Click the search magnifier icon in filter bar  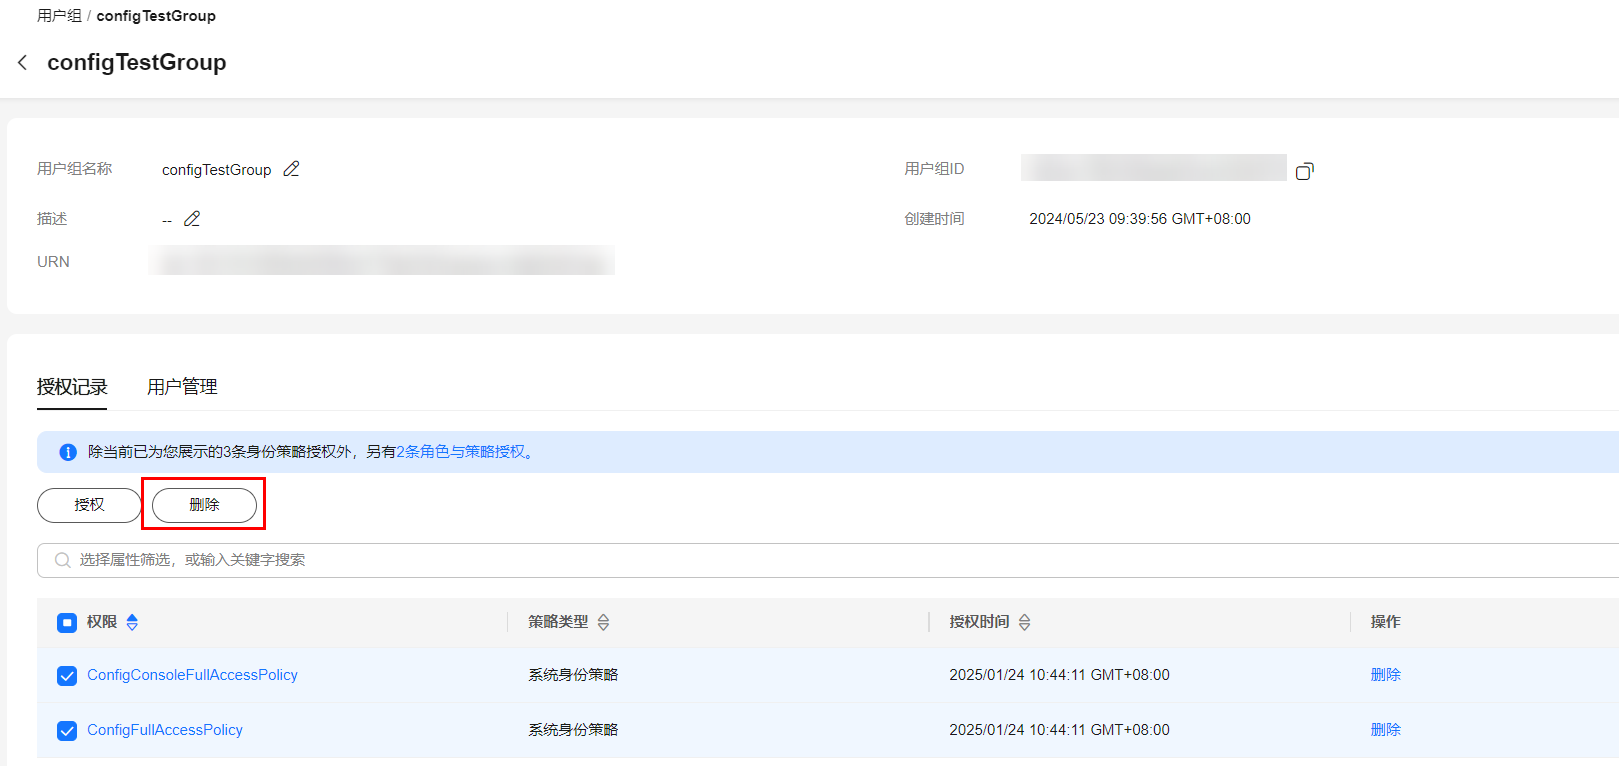pos(62,560)
